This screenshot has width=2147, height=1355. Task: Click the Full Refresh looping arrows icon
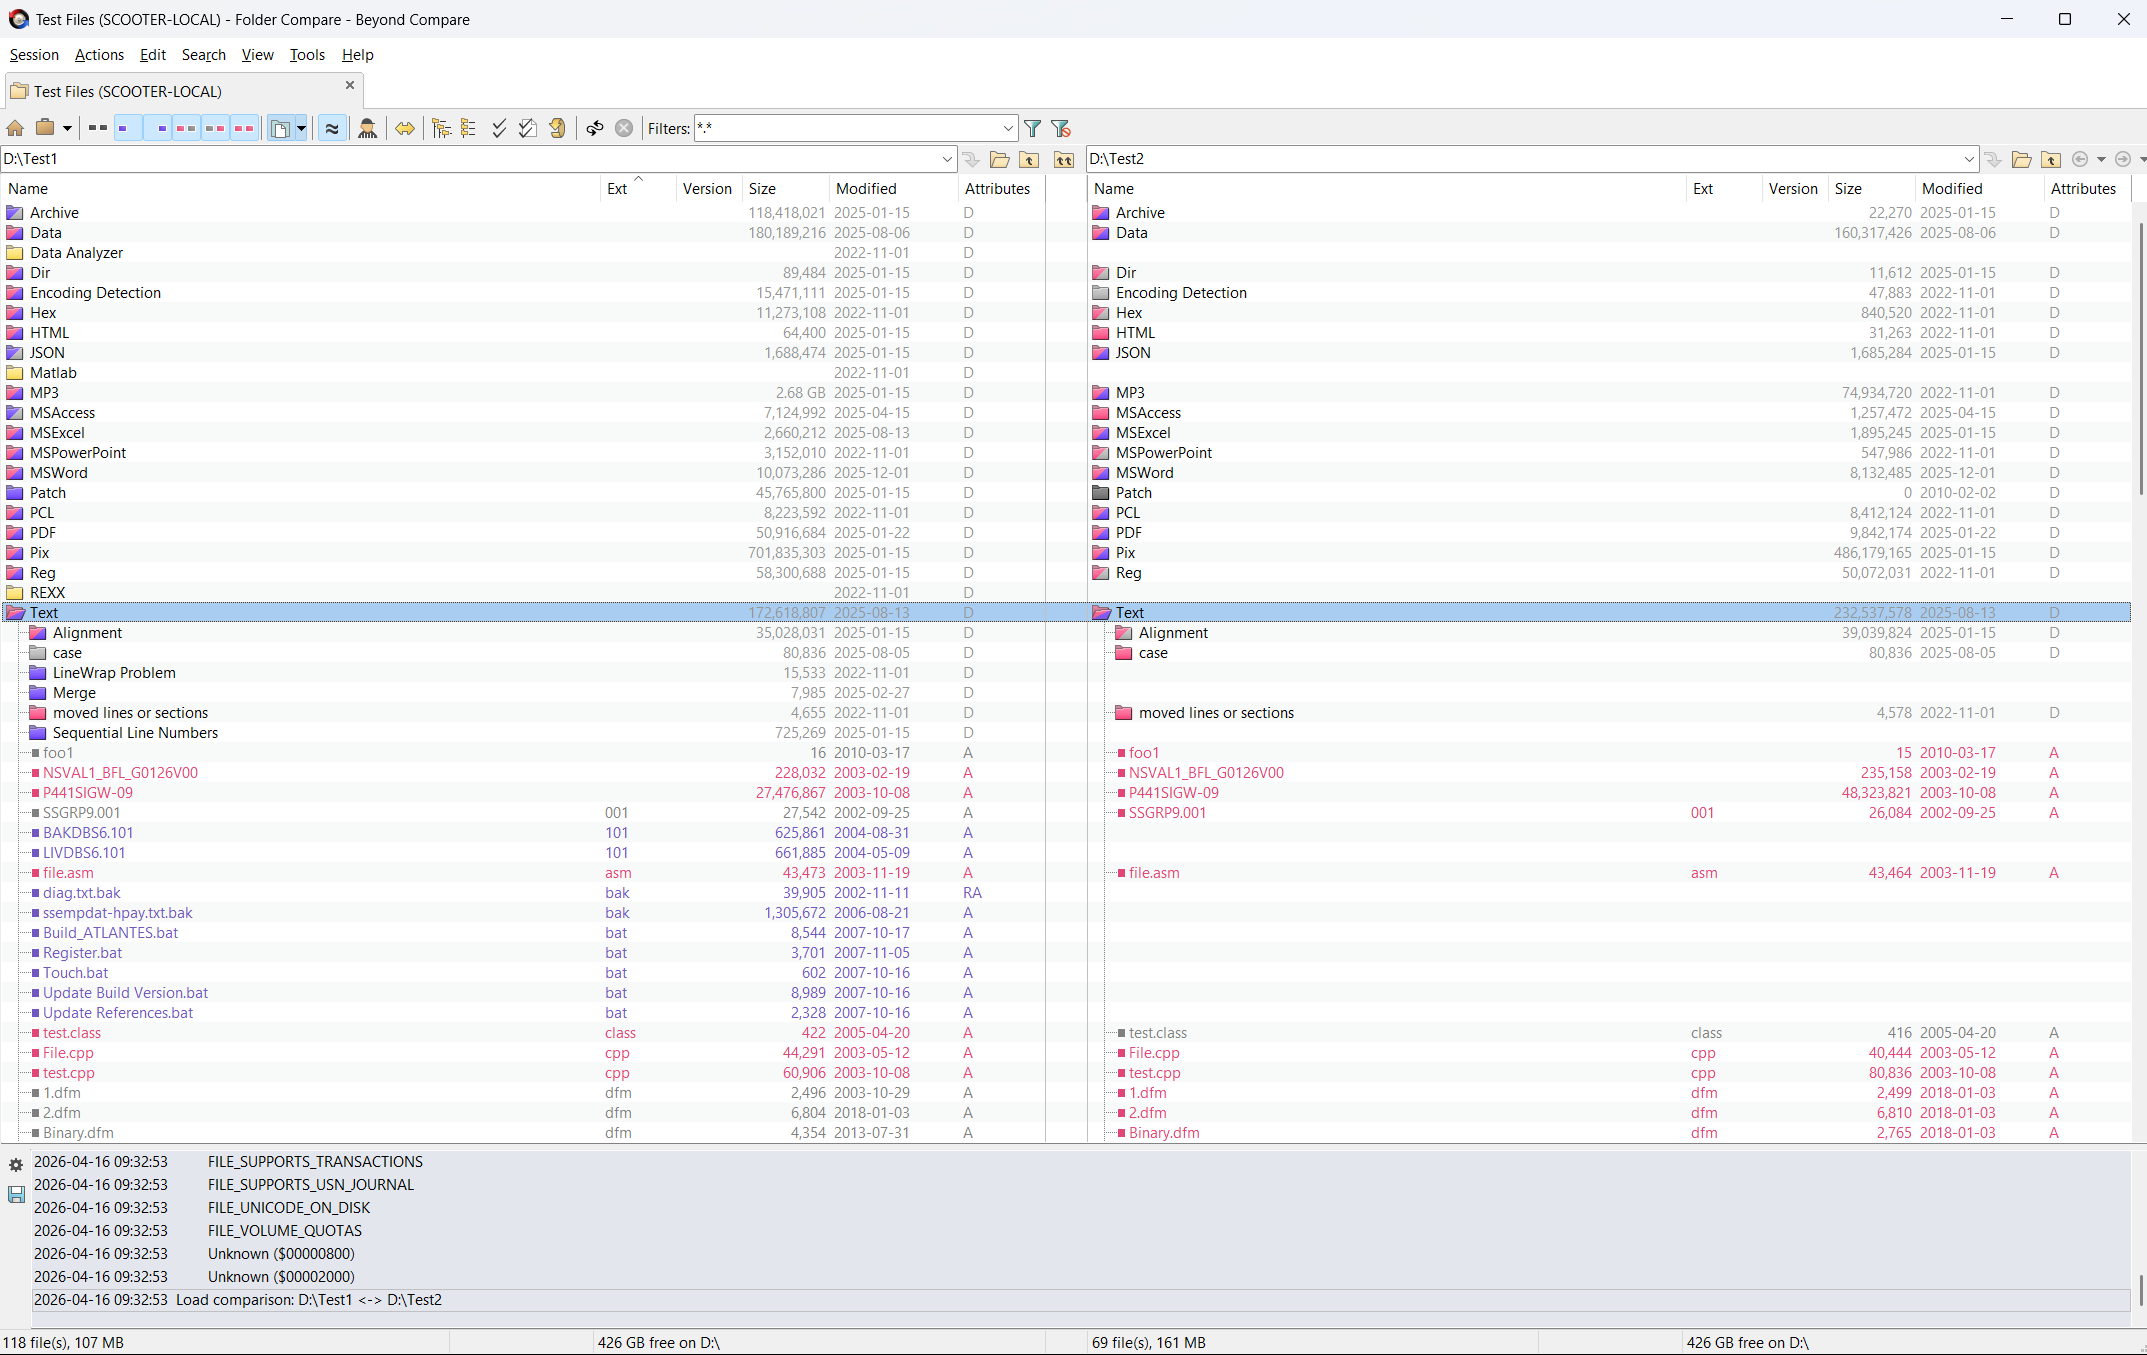click(x=595, y=128)
